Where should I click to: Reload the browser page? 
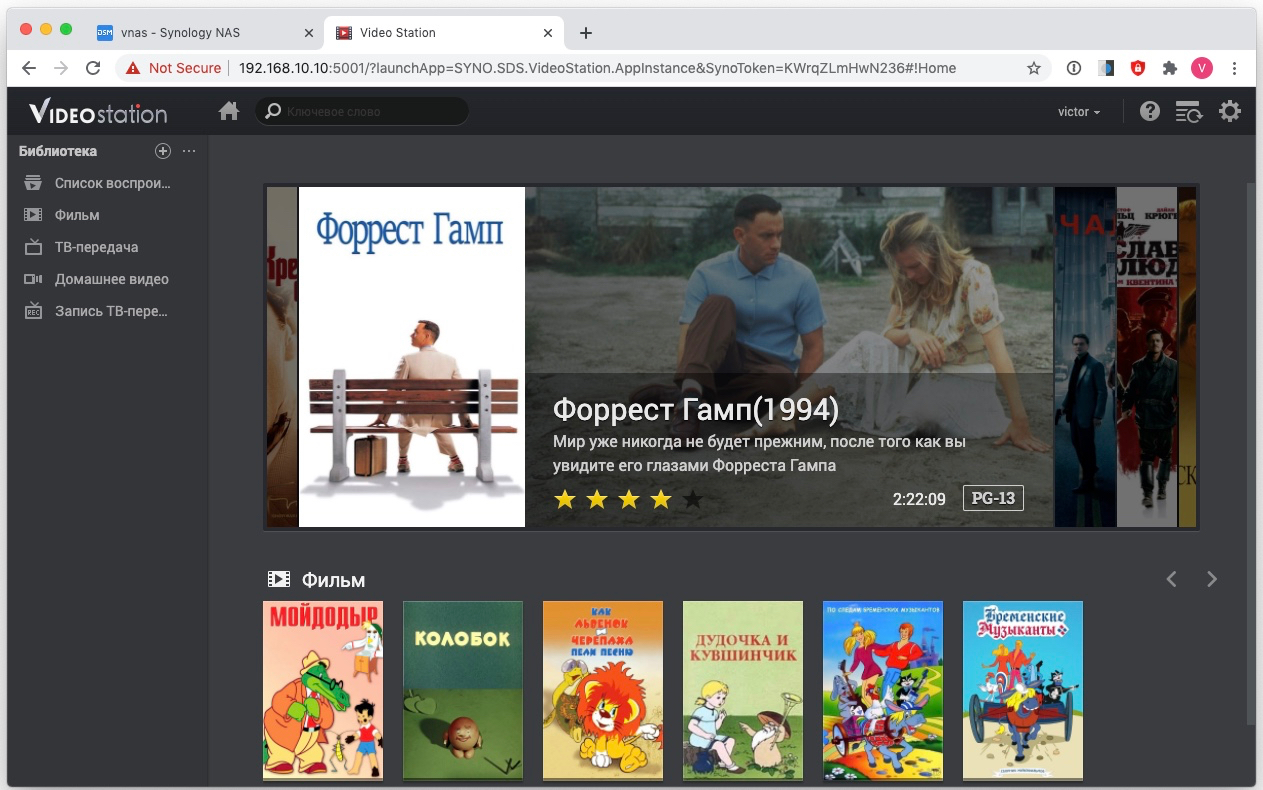(93, 68)
